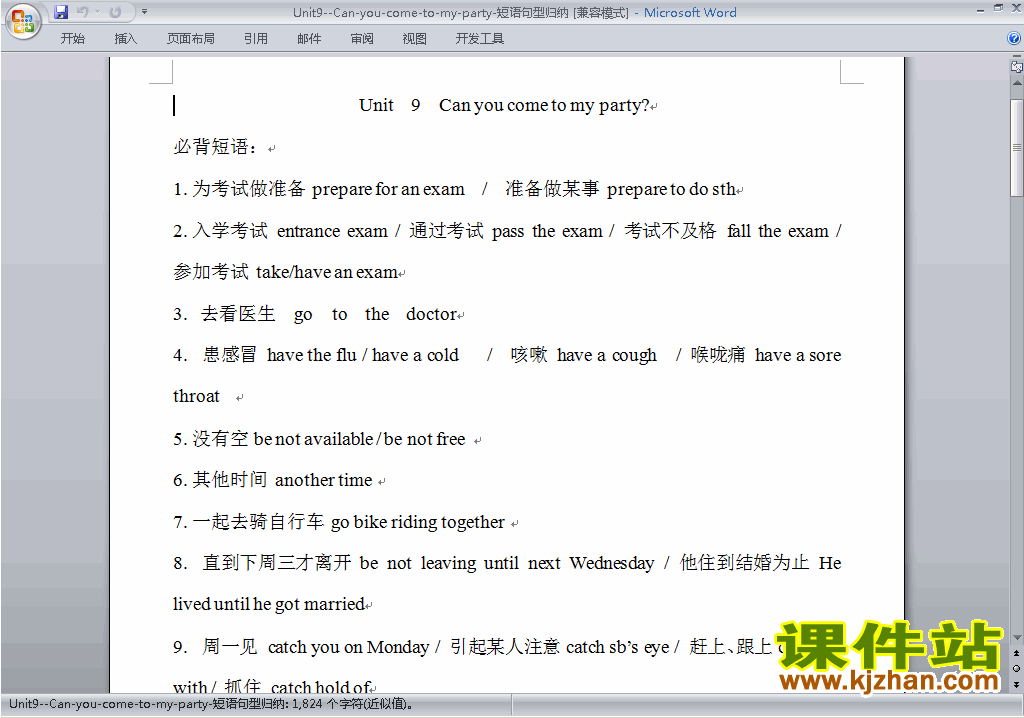Click the phrase 'prepare for an exam'
Screen dimensions: 1024x718
tap(388, 189)
